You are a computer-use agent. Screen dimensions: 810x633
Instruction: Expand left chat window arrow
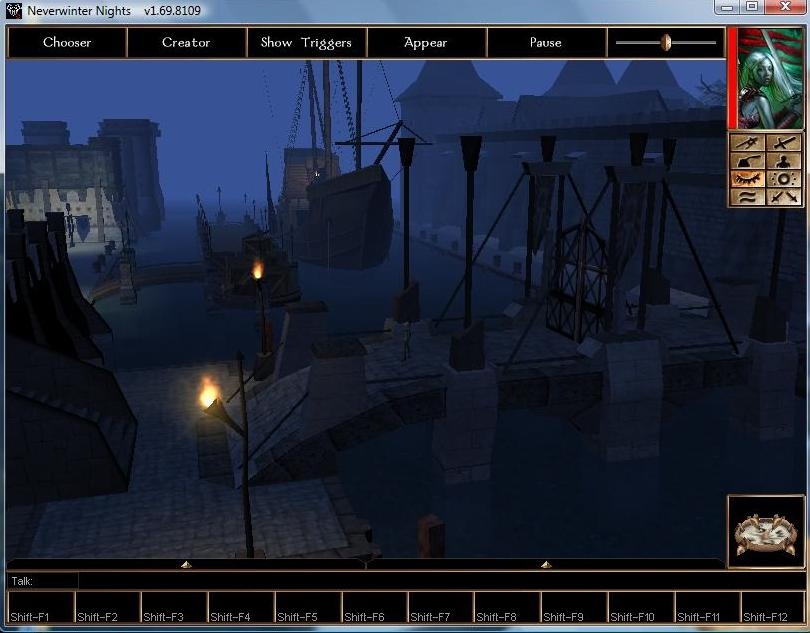click(x=186, y=565)
